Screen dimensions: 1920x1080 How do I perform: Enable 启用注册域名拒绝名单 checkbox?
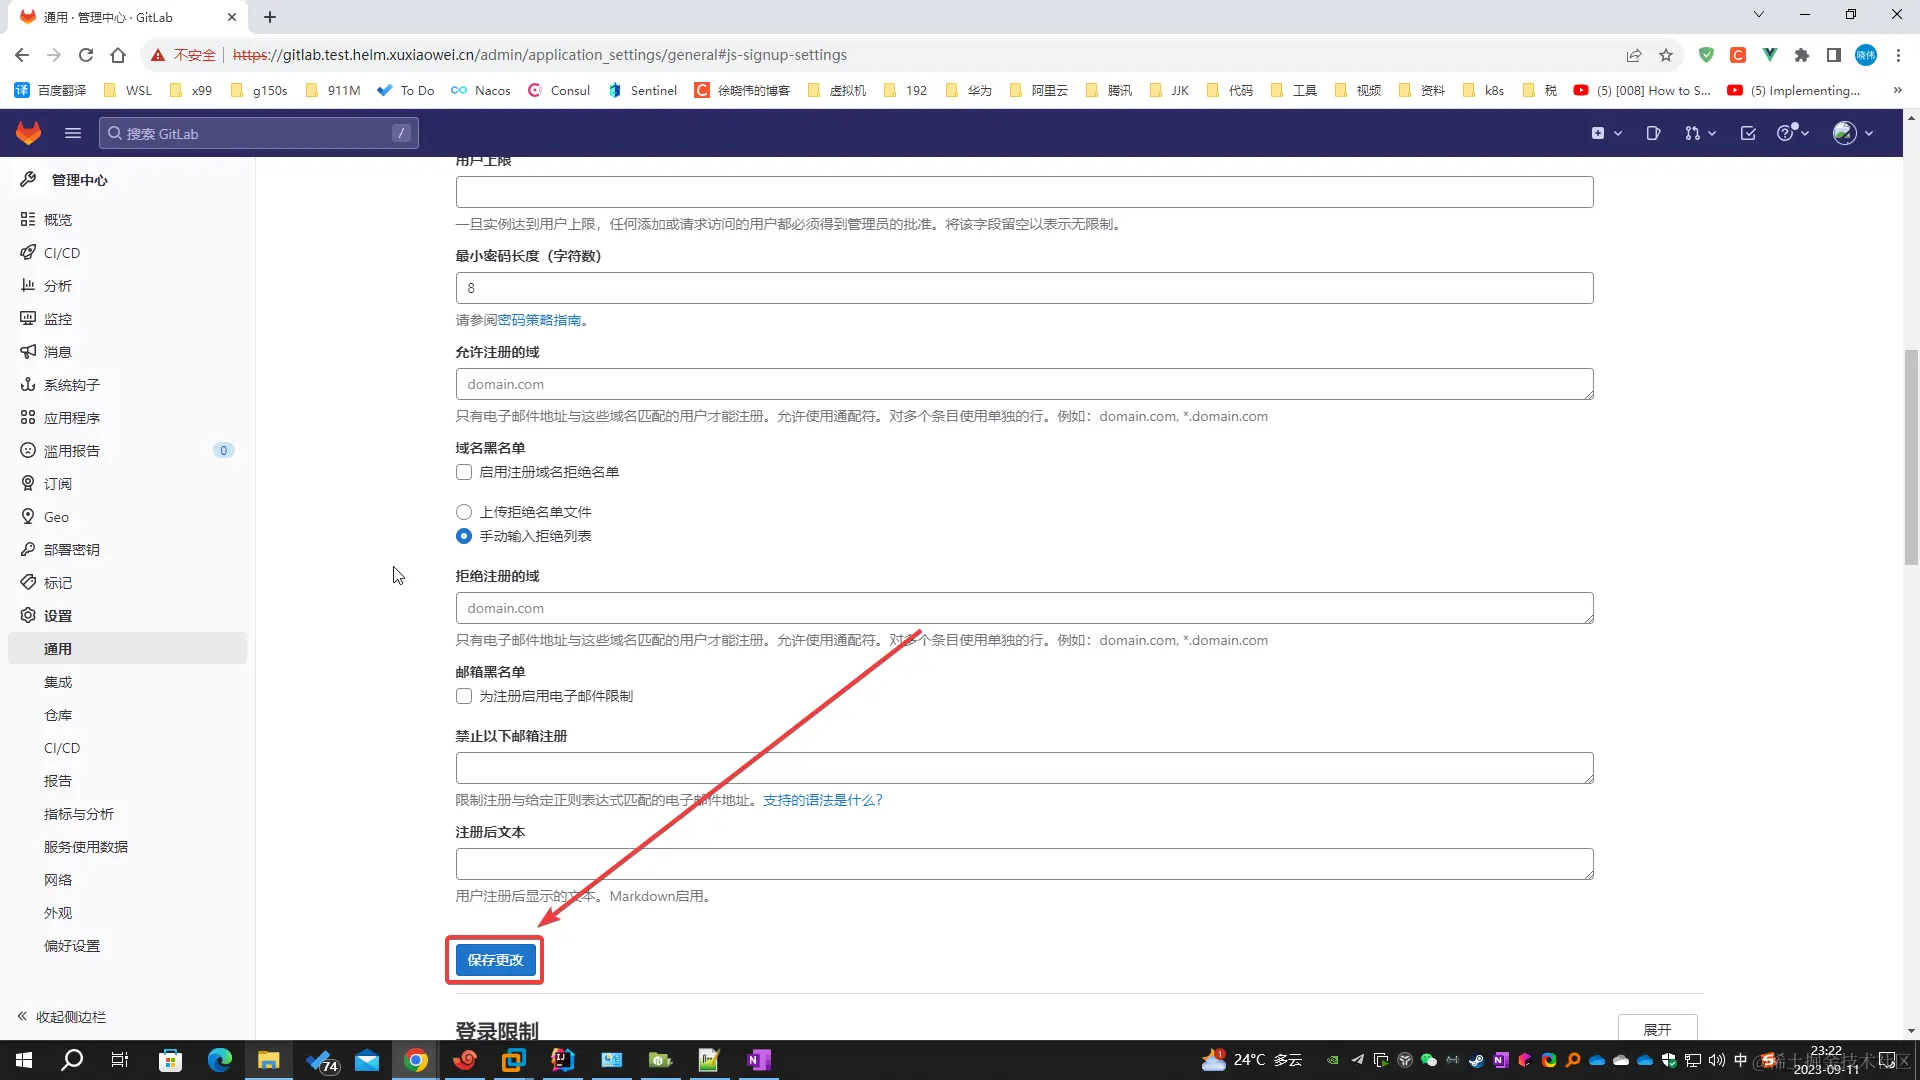pyautogui.click(x=464, y=472)
